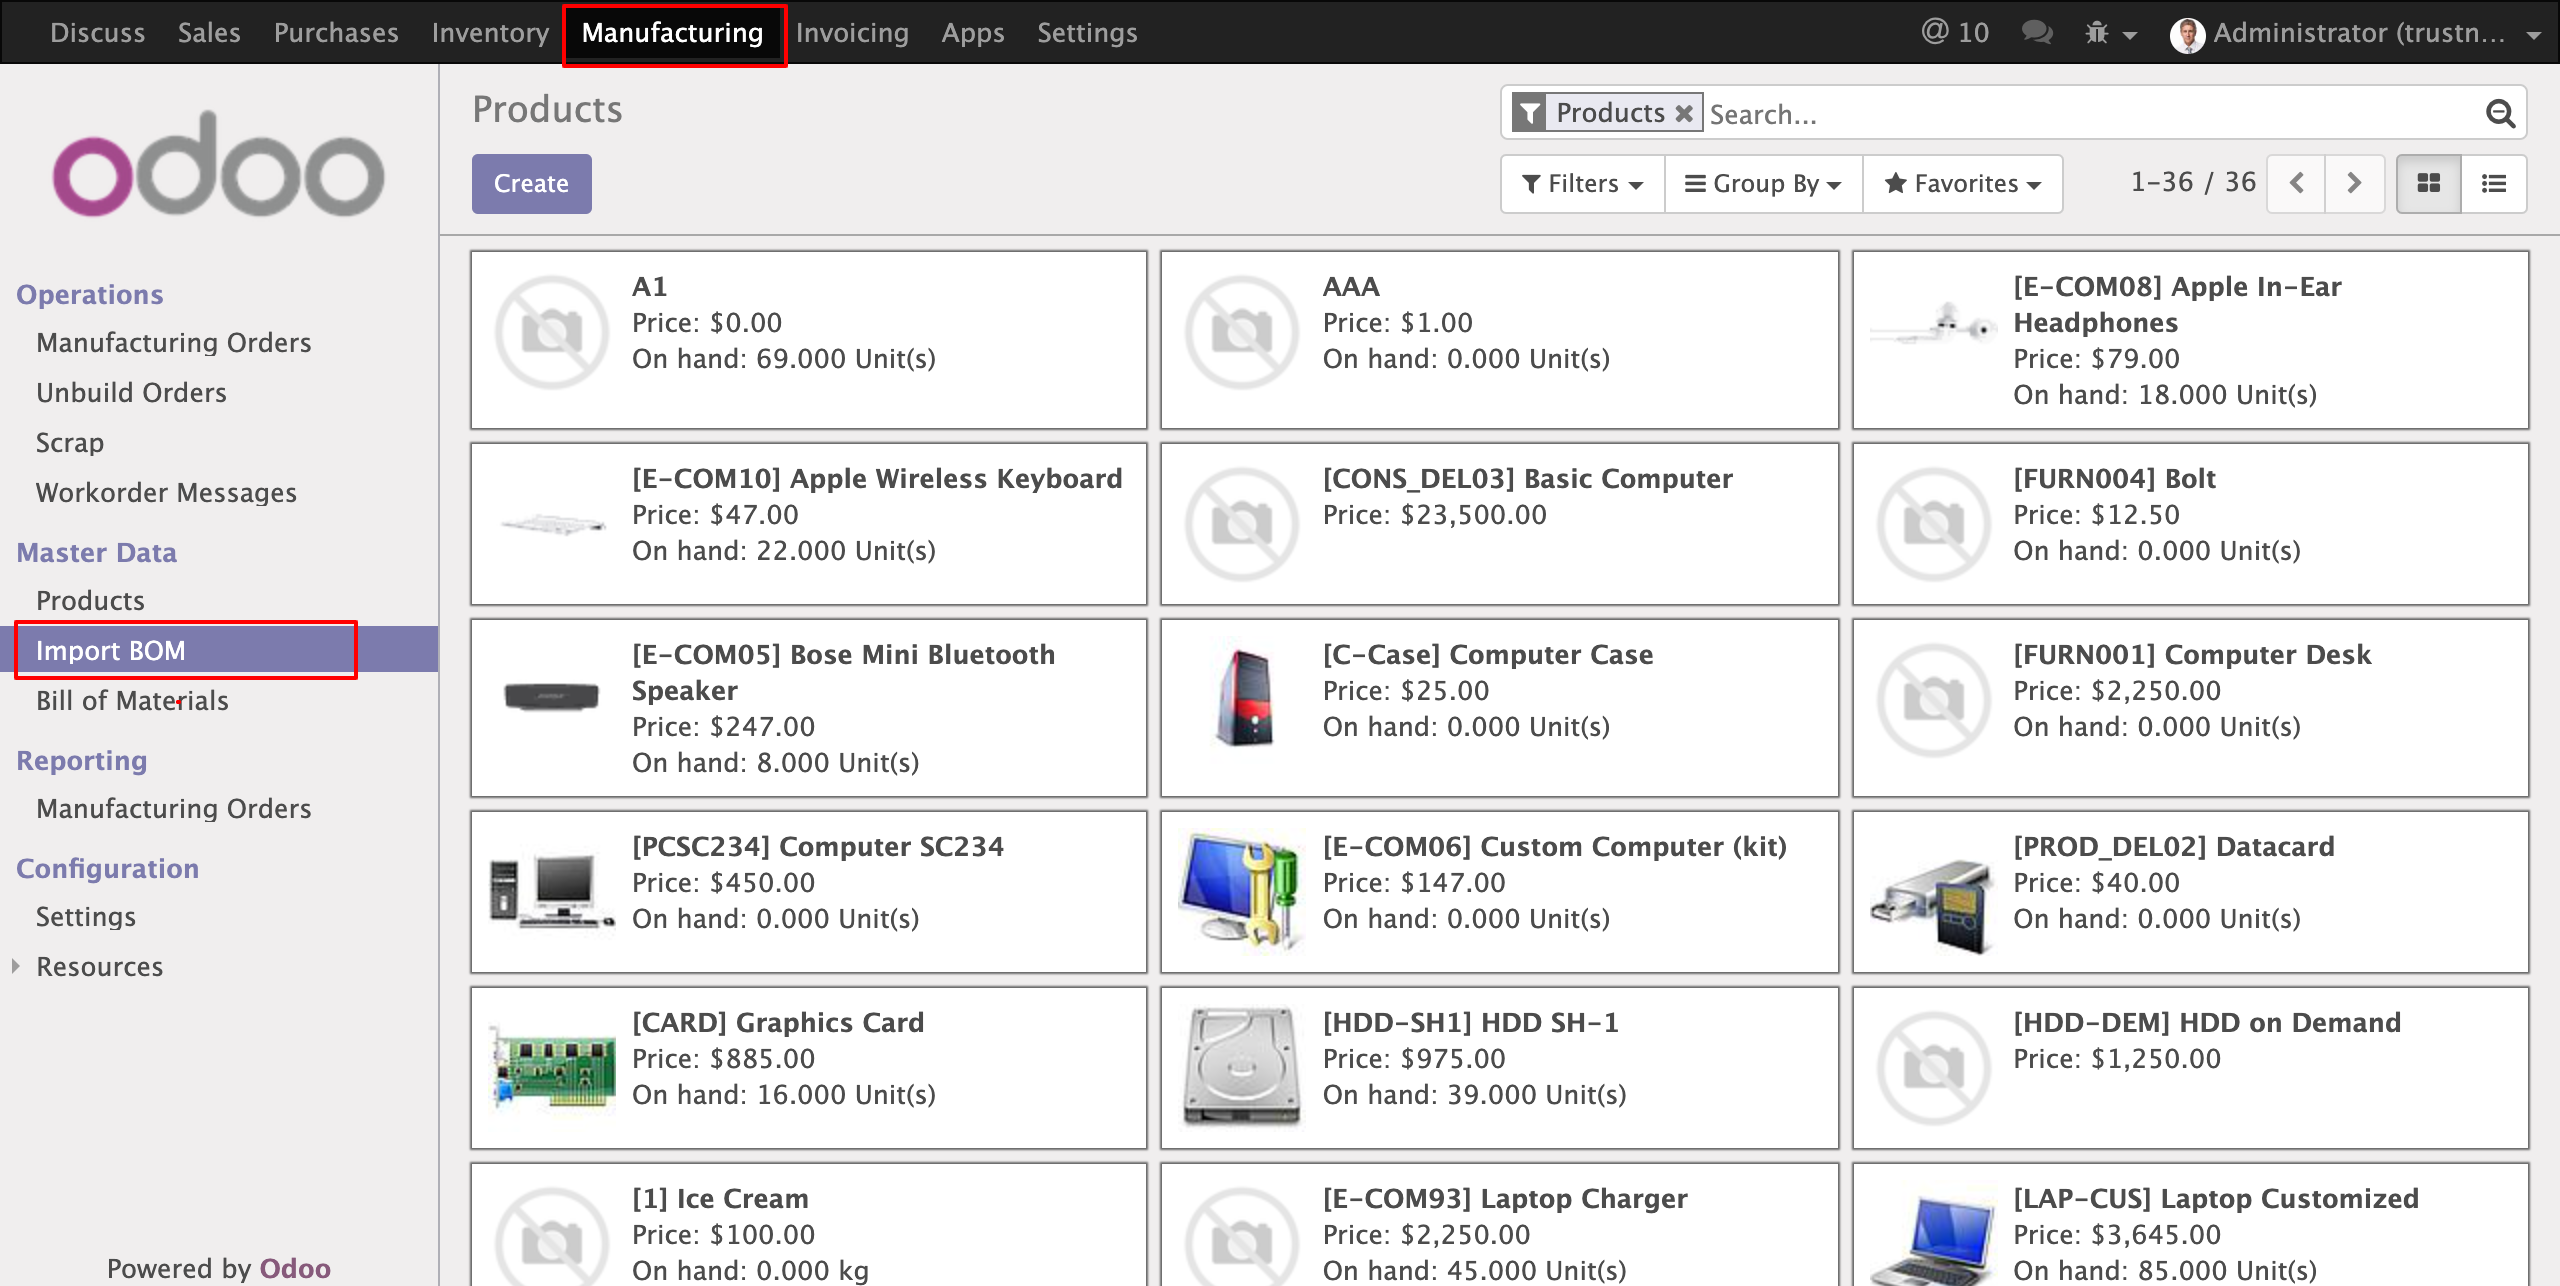Select Bill of Materials in sidebar

click(x=132, y=700)
